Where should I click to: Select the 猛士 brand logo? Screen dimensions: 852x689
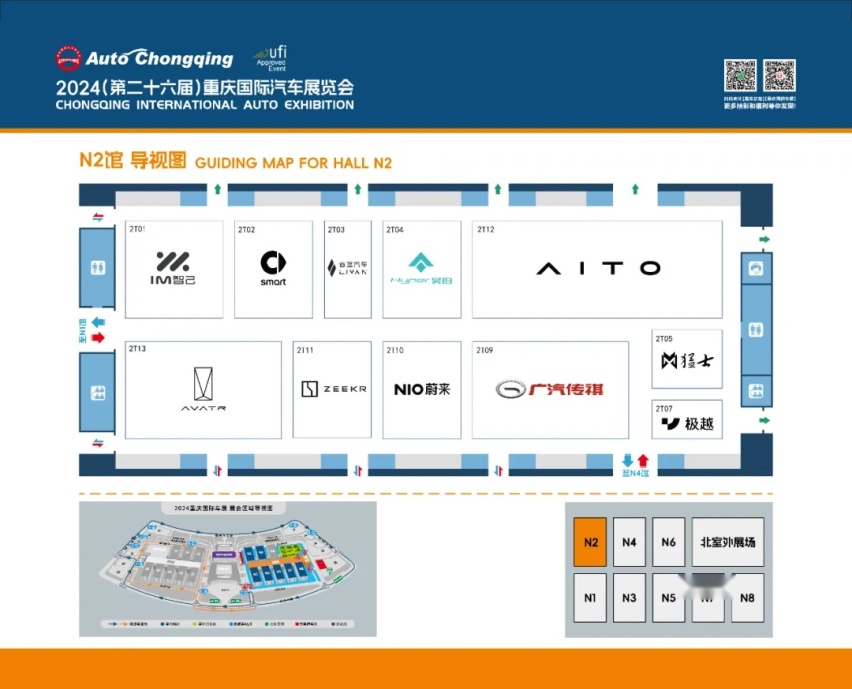pyautogui.click(x=687, y=361)
